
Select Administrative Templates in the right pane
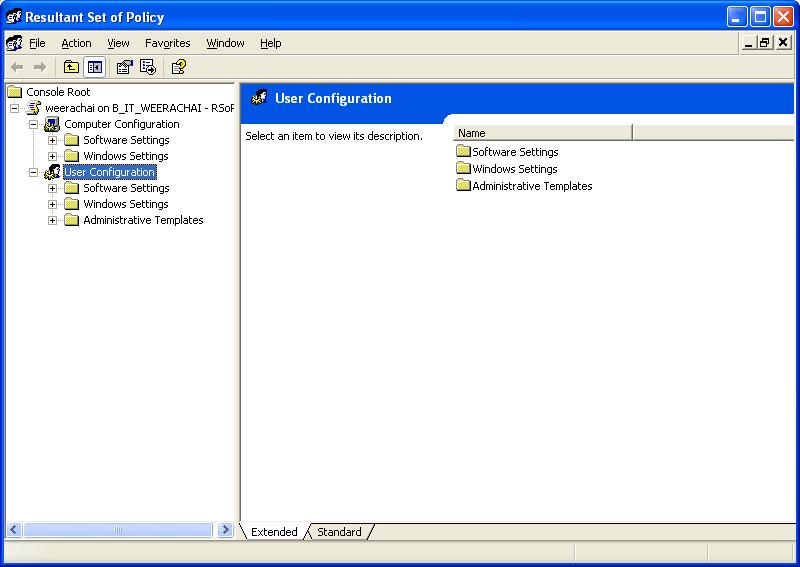pos(532,186)
